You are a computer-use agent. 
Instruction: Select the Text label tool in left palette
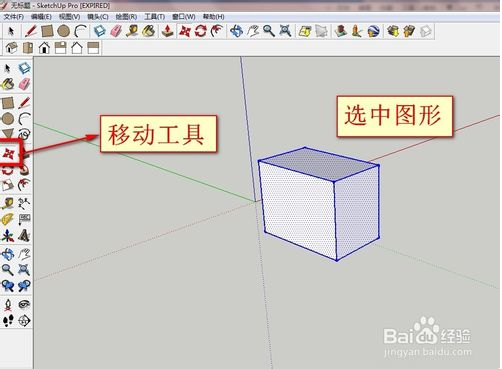coord(24,219)
